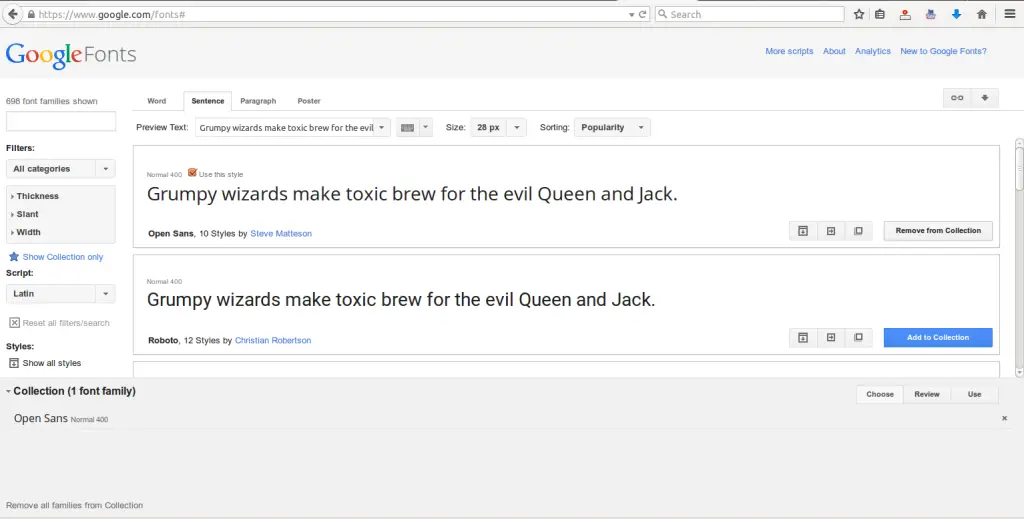This screenshot has height=519, width=1024.
Task: Select the Sentence tab
Action: click(x=208, y=101)
